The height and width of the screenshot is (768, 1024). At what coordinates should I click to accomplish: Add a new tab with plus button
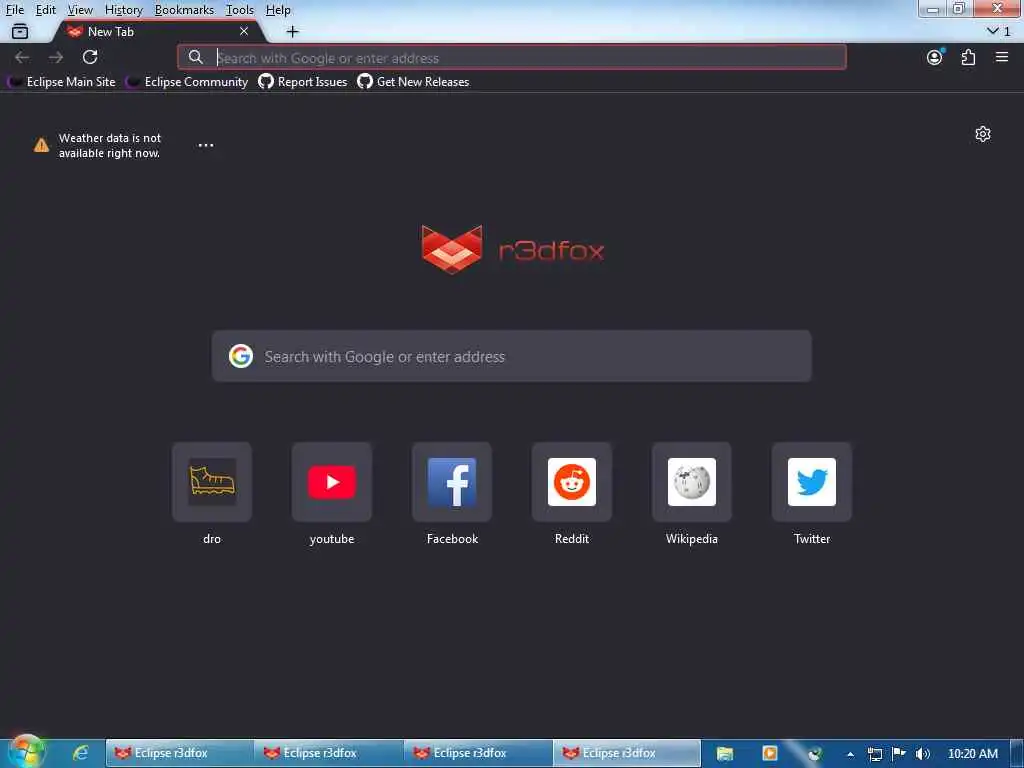click(x=293, y=31)
